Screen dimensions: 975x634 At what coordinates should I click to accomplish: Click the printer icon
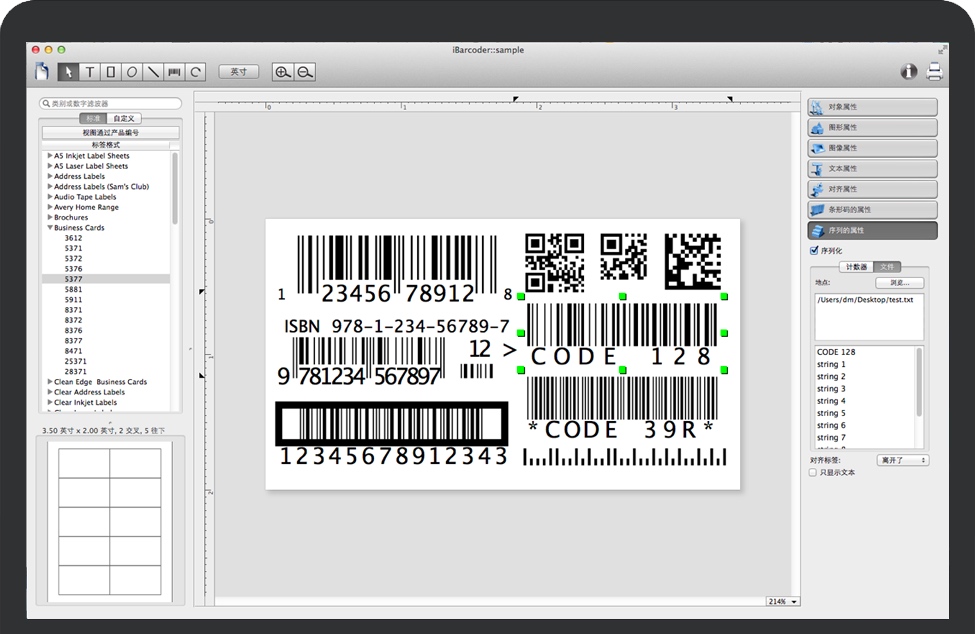coord(934,71)
